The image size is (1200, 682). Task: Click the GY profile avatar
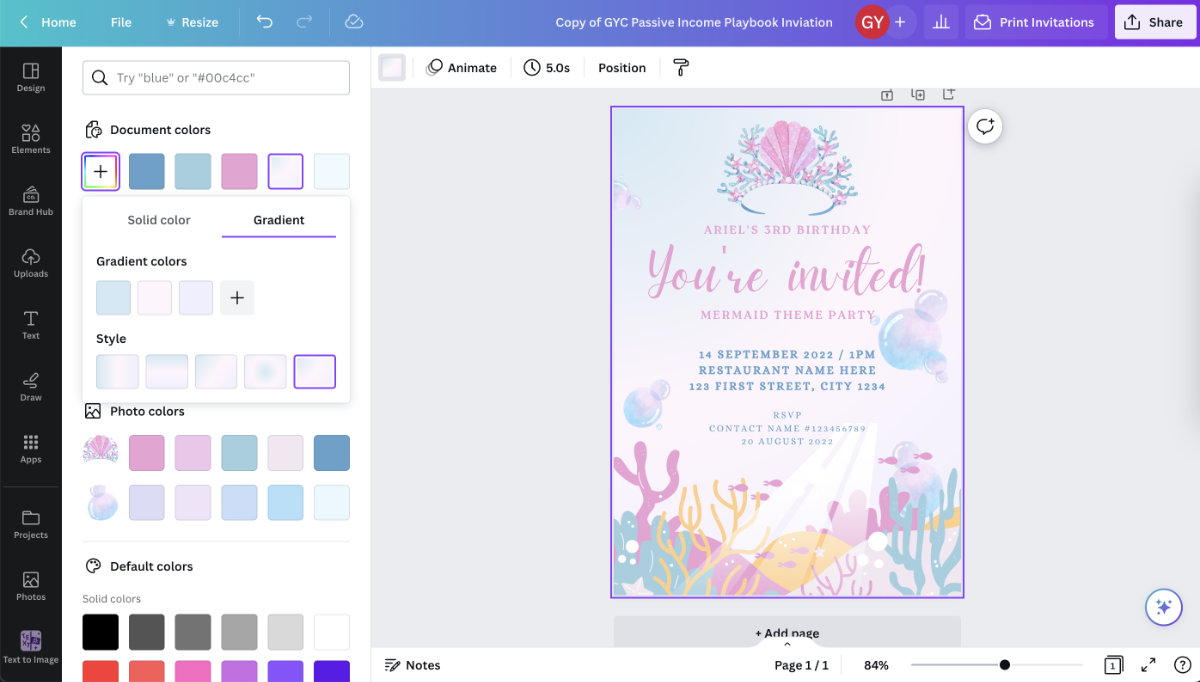click(872, 22)
